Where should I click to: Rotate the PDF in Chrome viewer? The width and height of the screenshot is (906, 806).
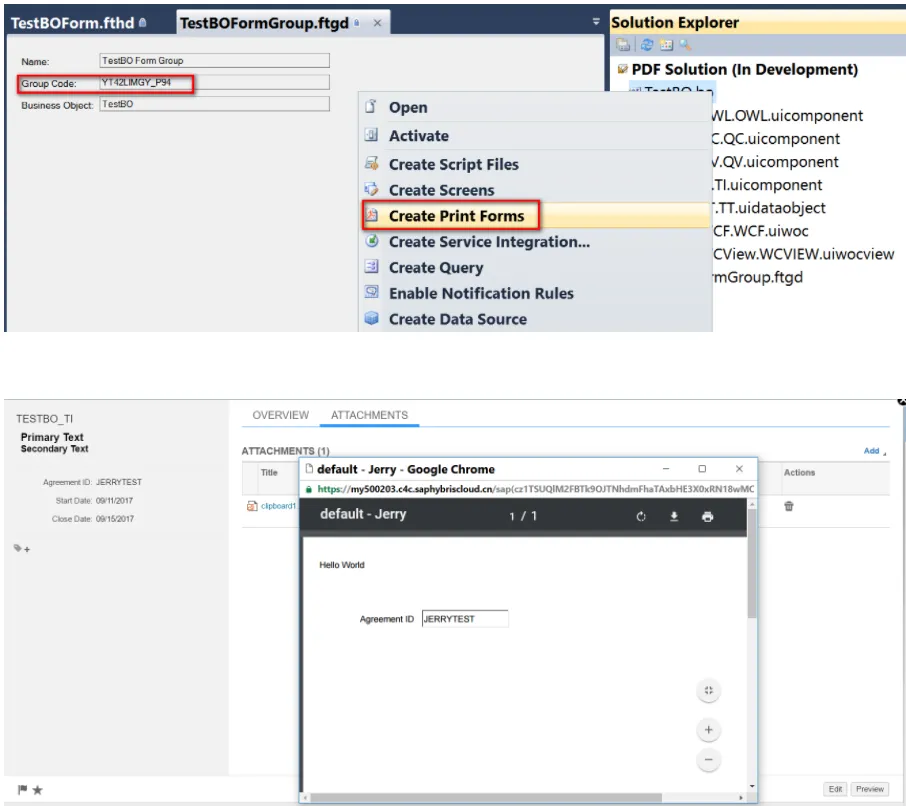point(641,516)
